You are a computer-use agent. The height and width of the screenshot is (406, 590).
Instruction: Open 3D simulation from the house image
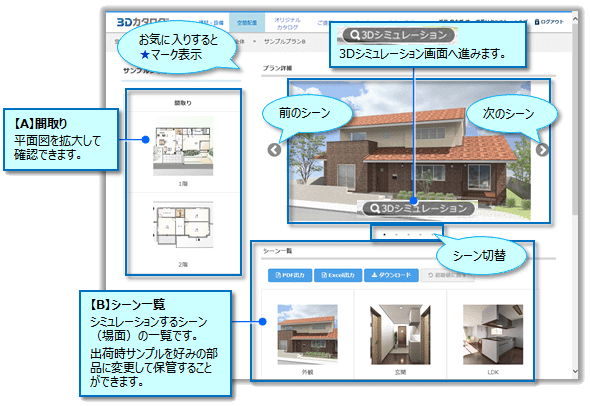click(418, 208)
